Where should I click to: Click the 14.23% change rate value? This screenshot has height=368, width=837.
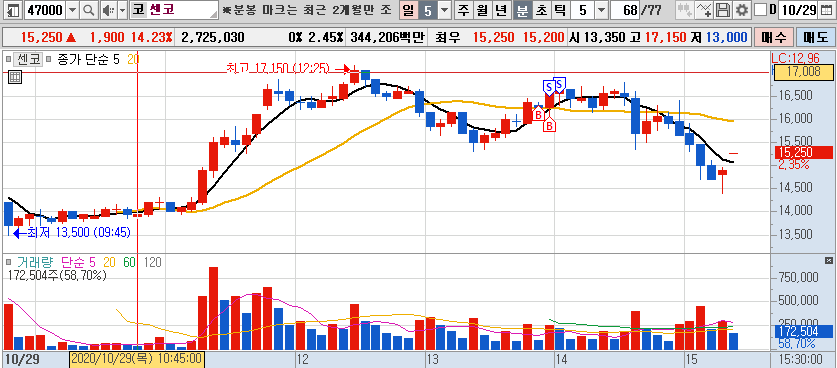click(x=152, y=37)
